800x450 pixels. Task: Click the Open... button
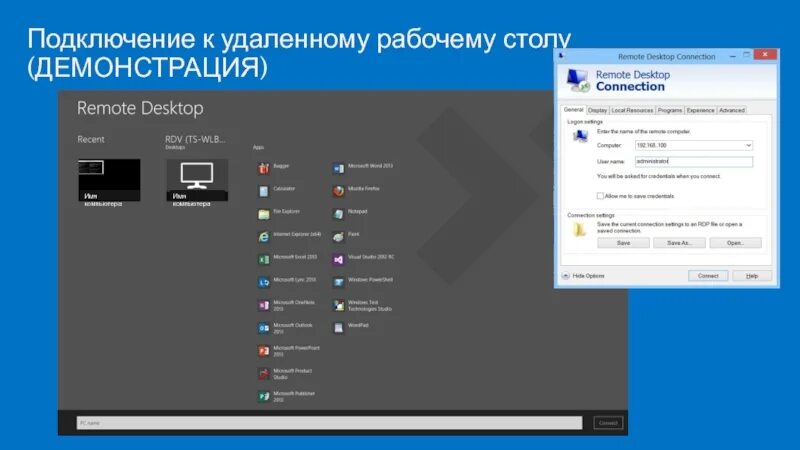click(735, 243)
